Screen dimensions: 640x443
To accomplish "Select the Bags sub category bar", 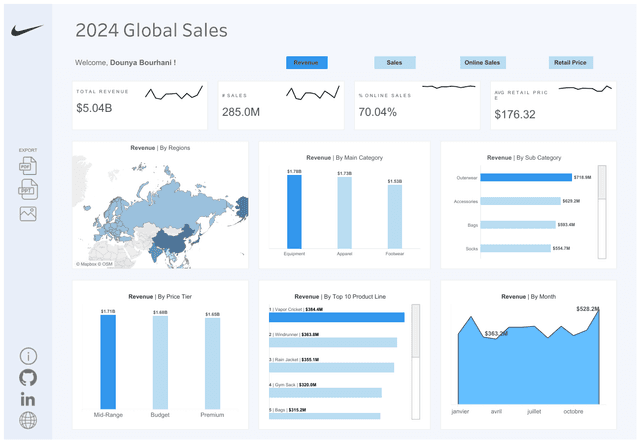I will (x=518, y=225).
